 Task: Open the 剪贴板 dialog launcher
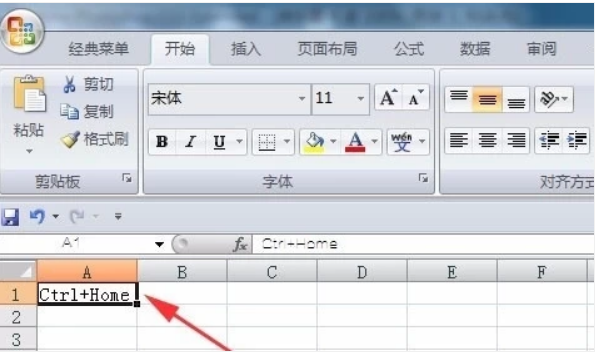pyautogui.click(x=127, y=178)
